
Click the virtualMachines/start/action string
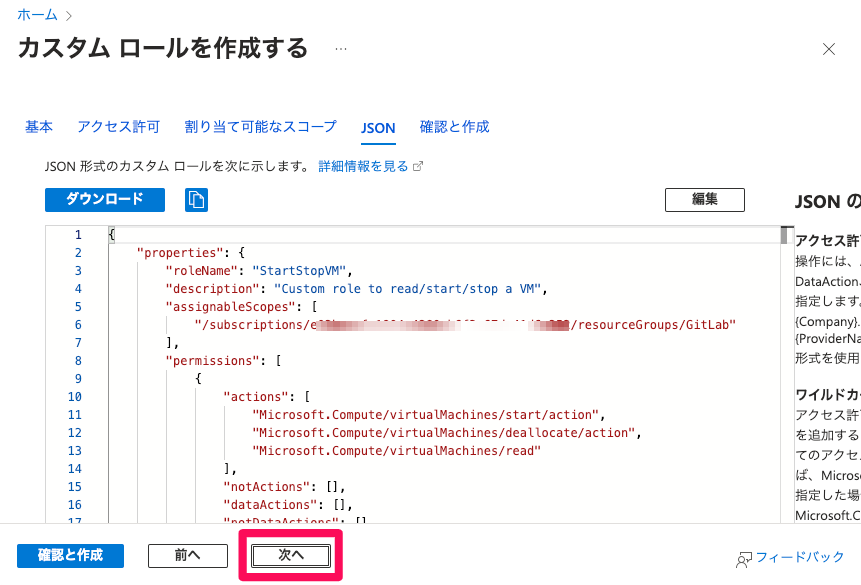(426, 415)
